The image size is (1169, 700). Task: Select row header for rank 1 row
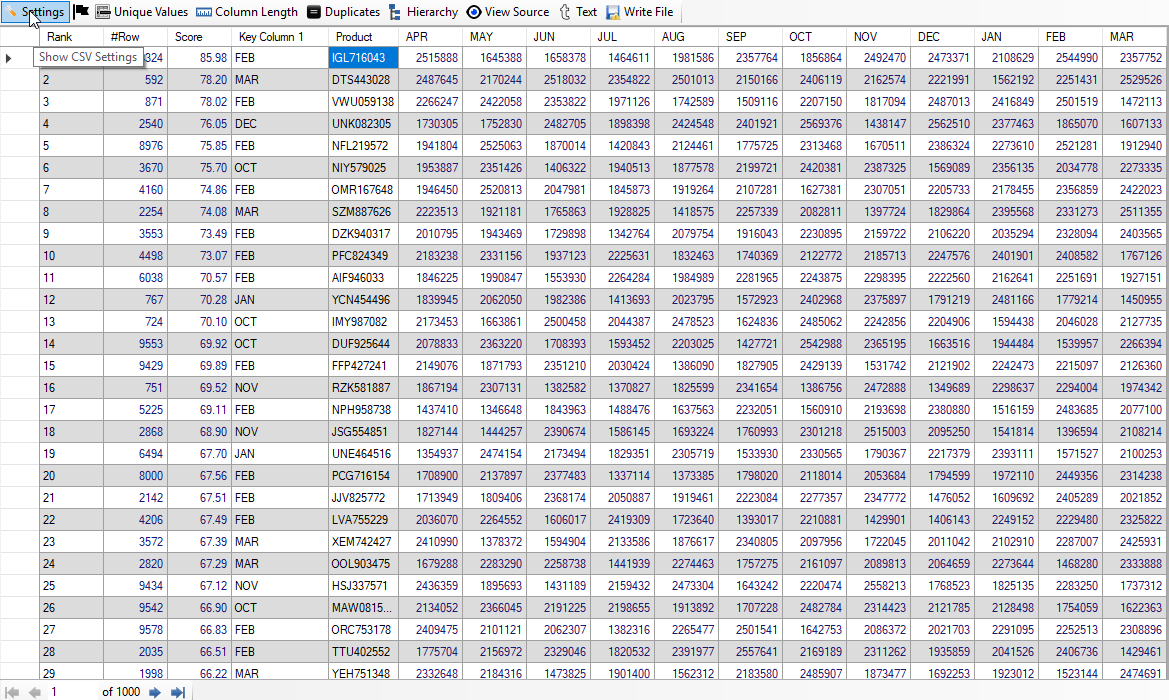(x=19, y=58)
